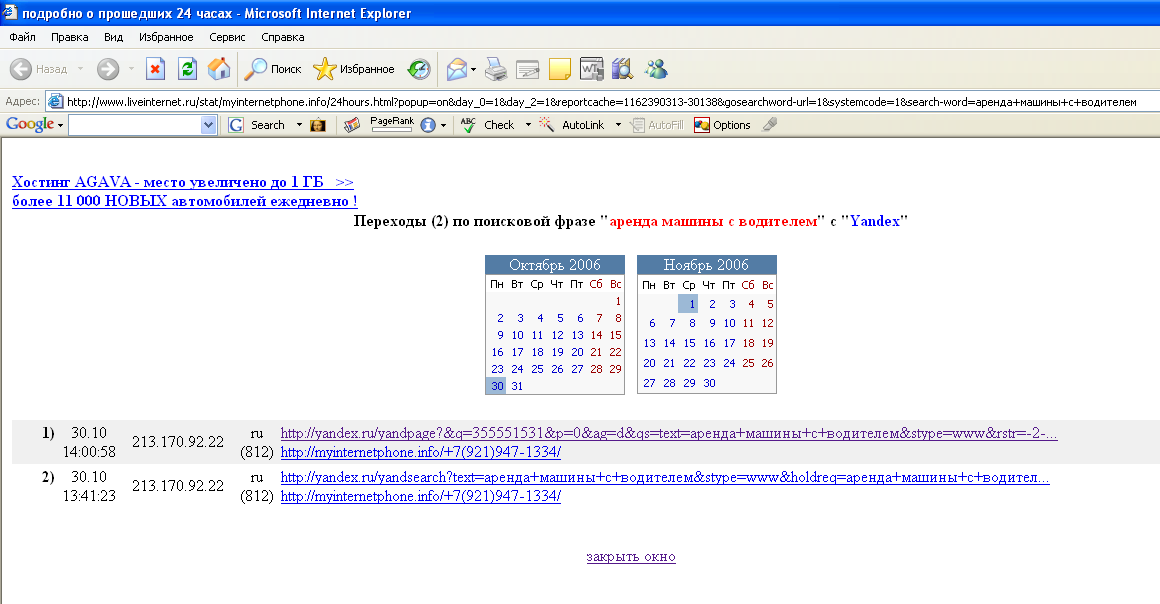The image size is (1160, 604).
Task: Select November 1 in the calendar
Action: [x=689, y=303]
